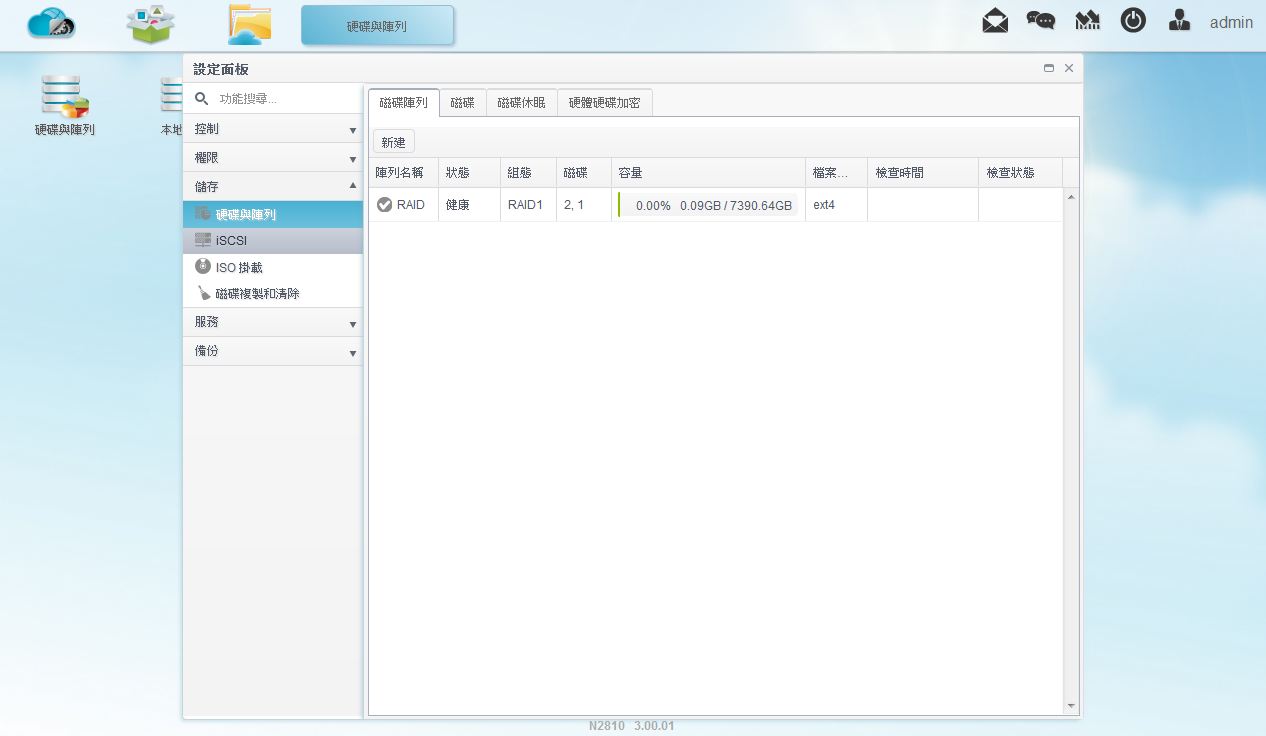
Task: Click the 新建 button
Action: coord(394,142)
